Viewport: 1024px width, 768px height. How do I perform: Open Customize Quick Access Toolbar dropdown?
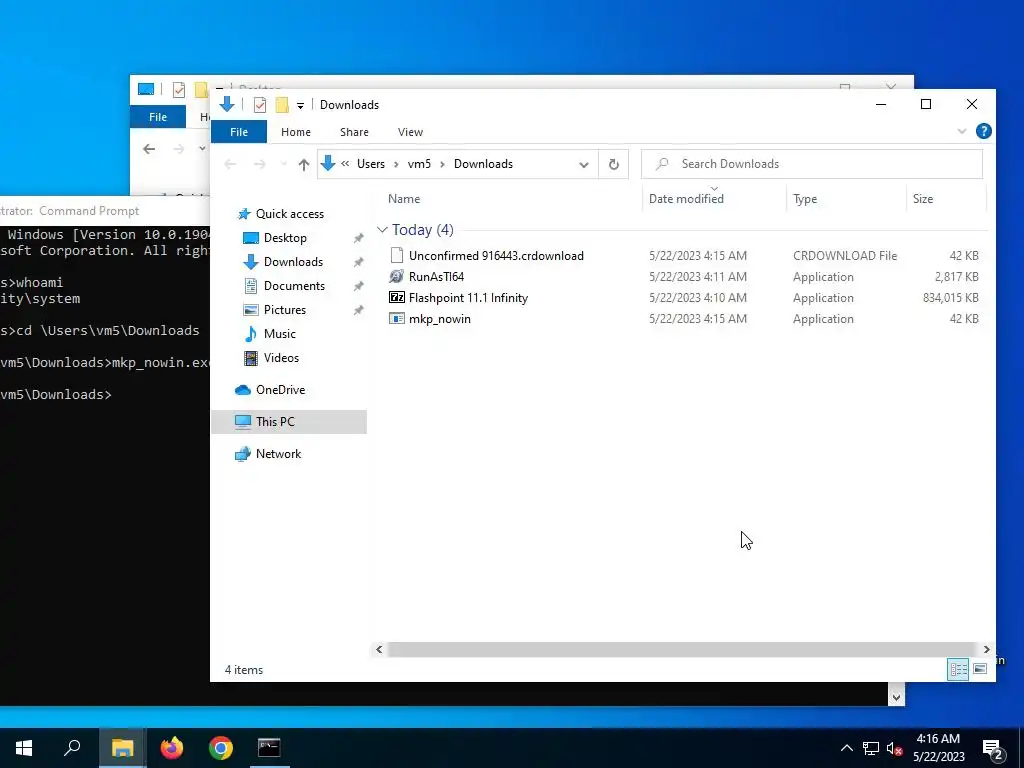(x=300, y=105)
